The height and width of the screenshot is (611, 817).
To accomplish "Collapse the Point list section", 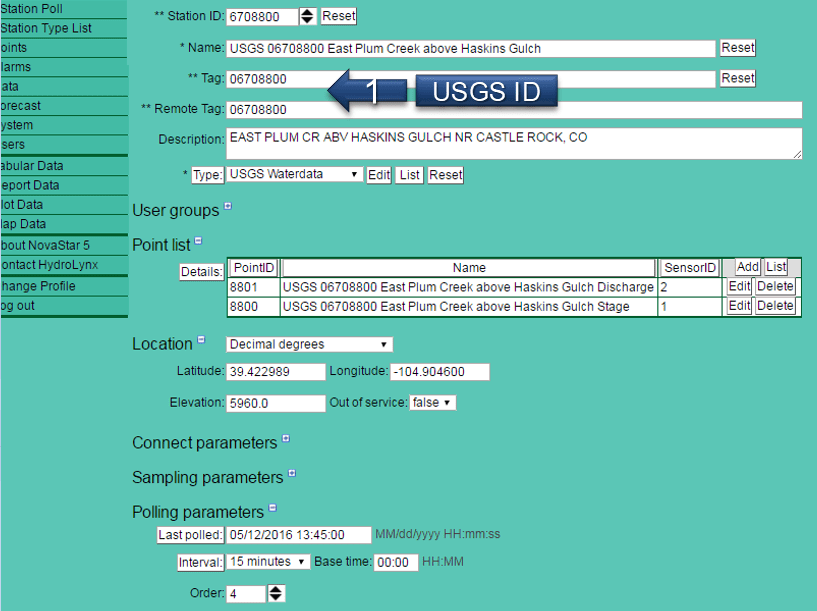I will tap(197, 241).
